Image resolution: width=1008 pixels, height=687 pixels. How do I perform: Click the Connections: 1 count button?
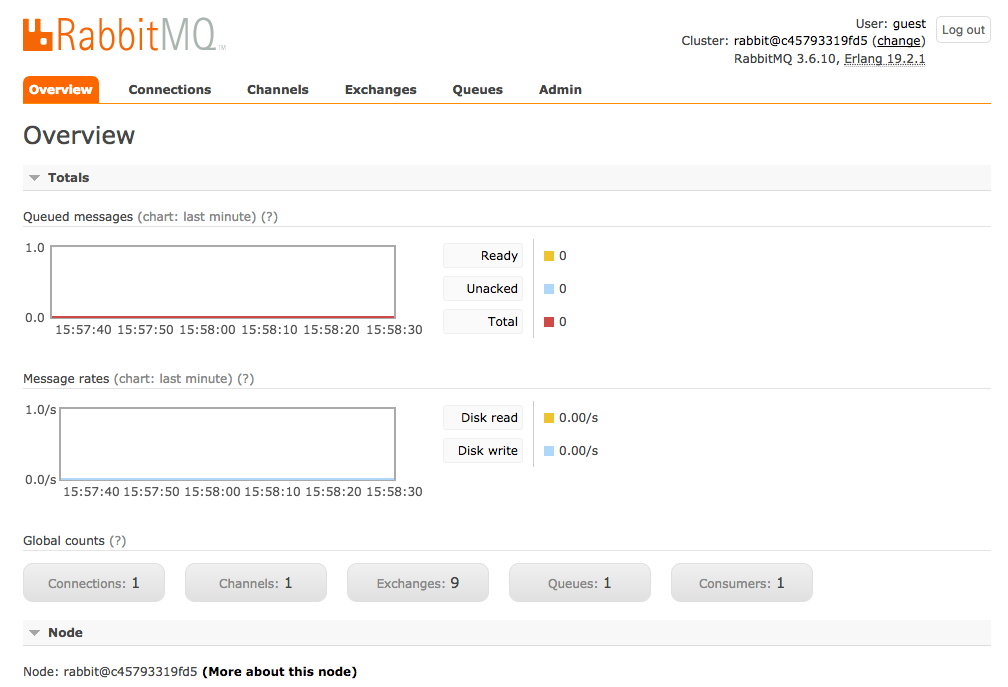(x=94, y=583)
